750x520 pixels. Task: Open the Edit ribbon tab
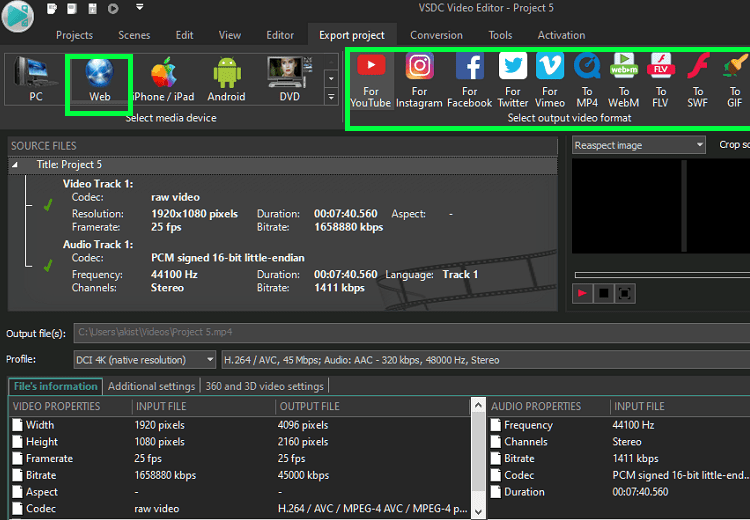pyautogui.click(x=184, y=35)
